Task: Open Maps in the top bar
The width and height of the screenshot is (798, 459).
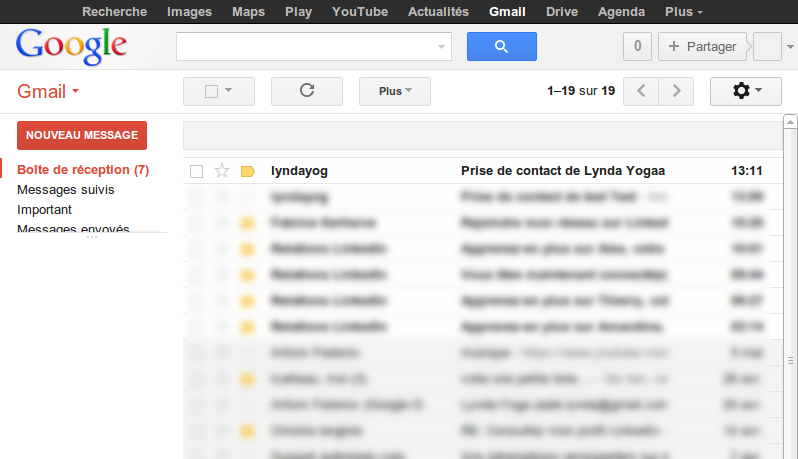Action: click(x=248, y=12)
